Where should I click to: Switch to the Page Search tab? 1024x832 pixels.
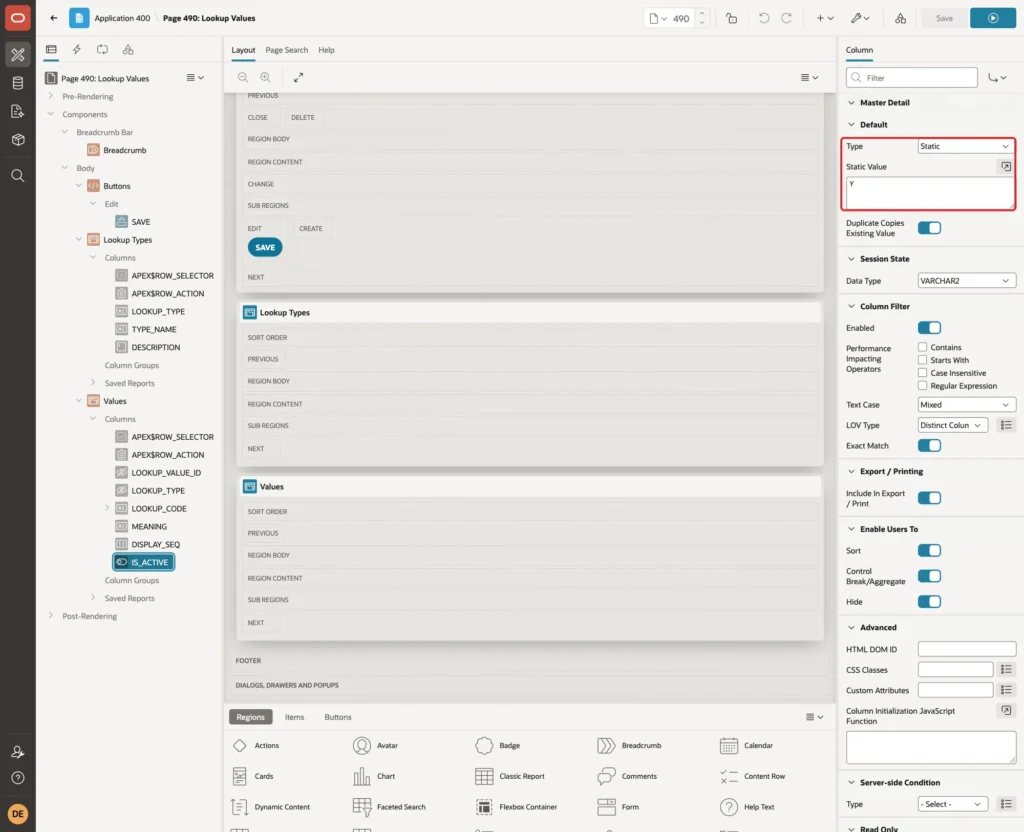[286, 50]
